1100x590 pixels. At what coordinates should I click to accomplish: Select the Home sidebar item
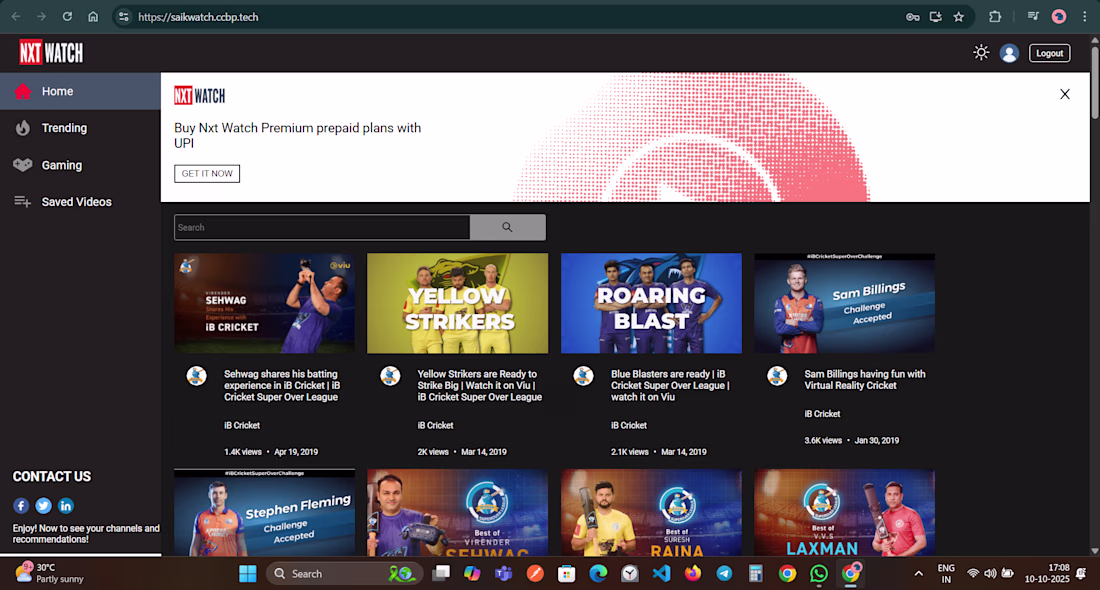[80, 91]
